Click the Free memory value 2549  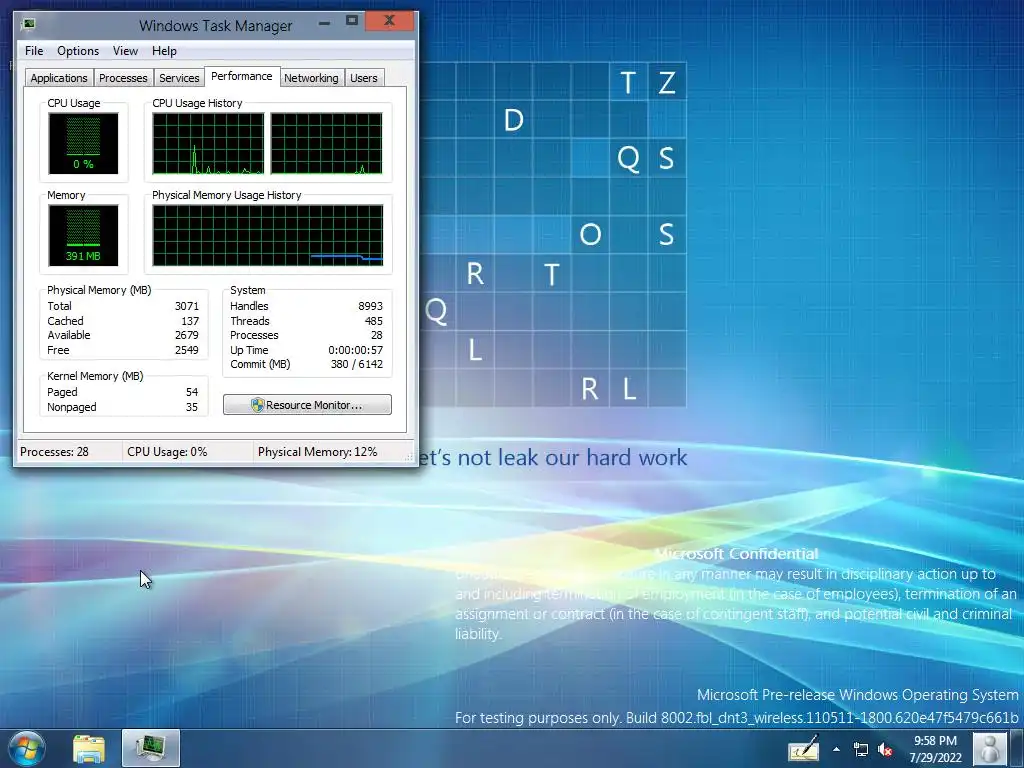pyautogui.click(x=186, y=350)
